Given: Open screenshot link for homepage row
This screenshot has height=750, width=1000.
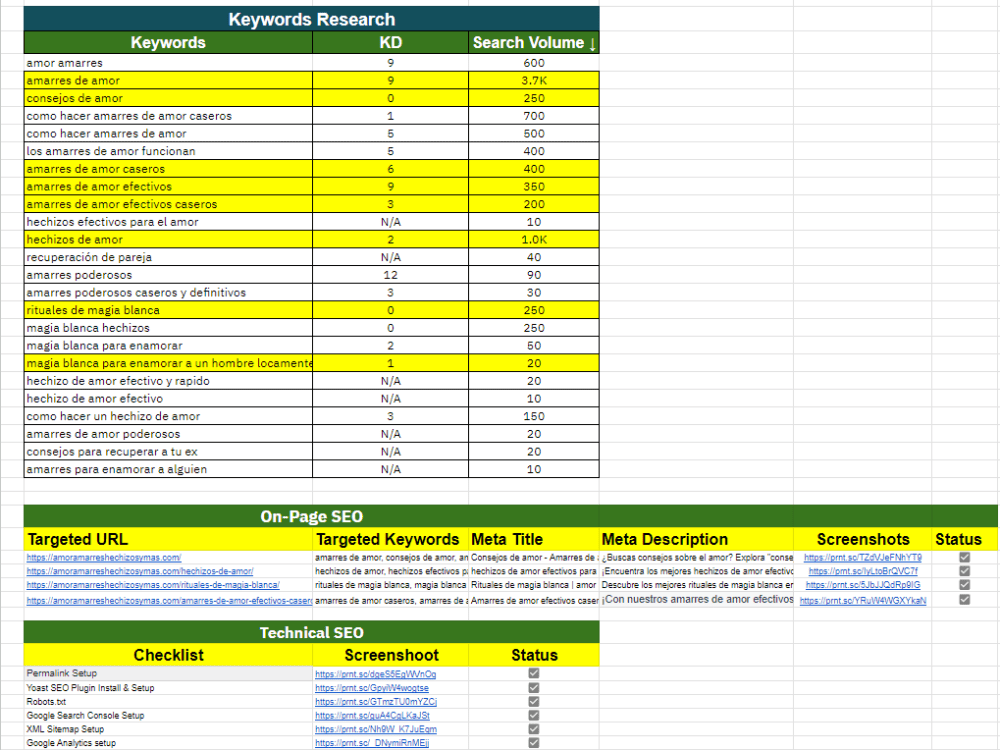Looking at the screenshot, I should coord(862,557).
